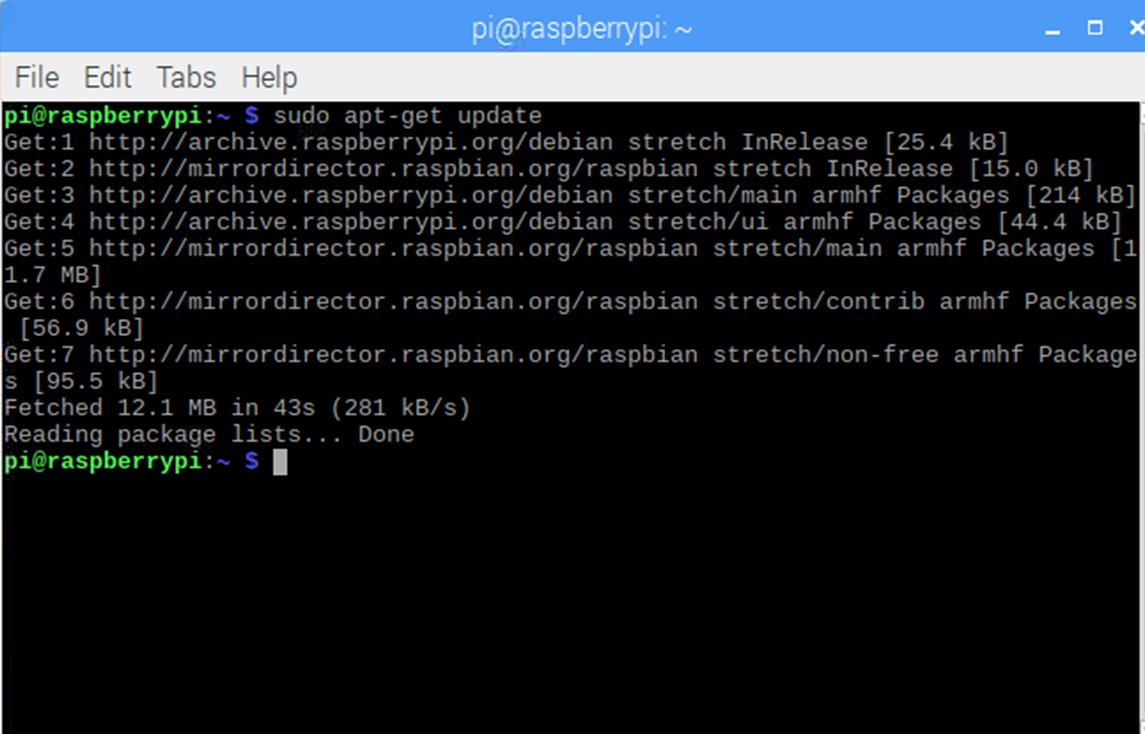Viewport: 1145px width, 734px height.
Task: Open the Tabs menu
Action: pyautogui.click(x=186, y=77)
